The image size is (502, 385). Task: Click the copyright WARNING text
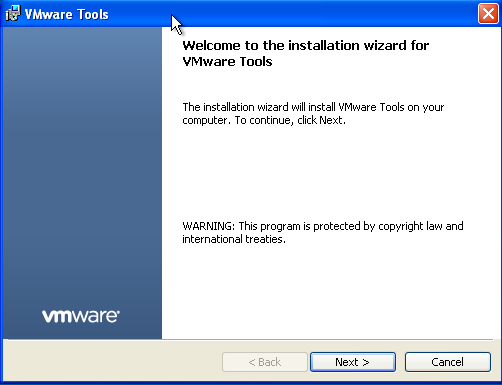pos(323,232)
